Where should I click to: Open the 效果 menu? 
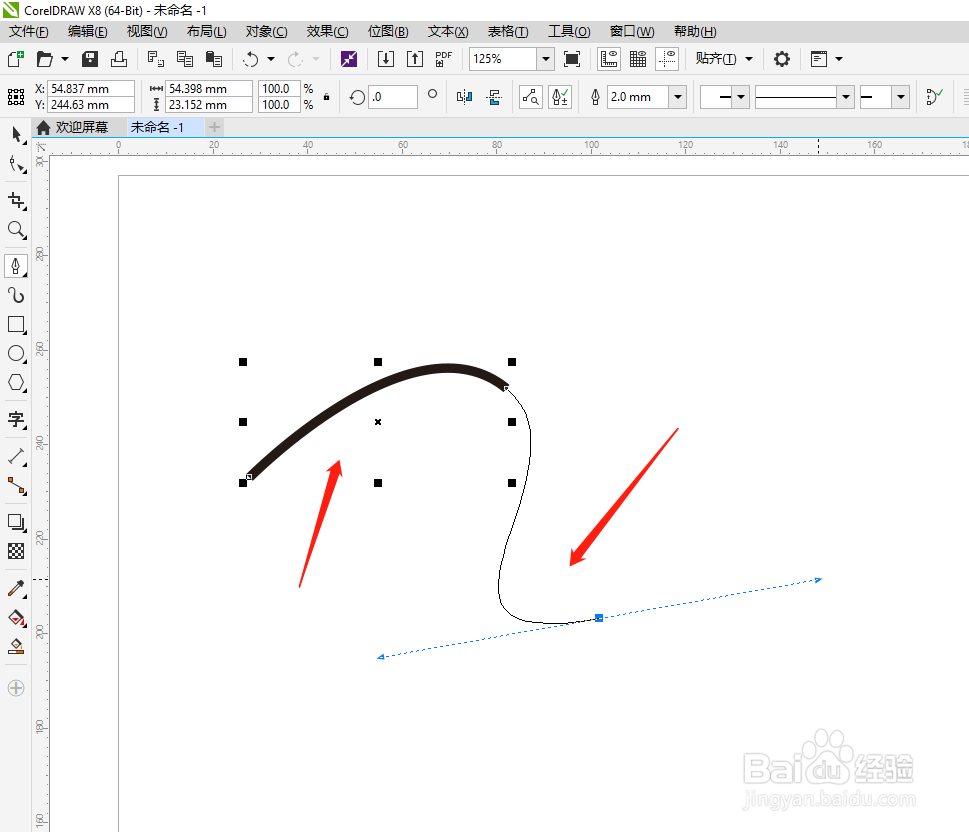pos(328,32)
